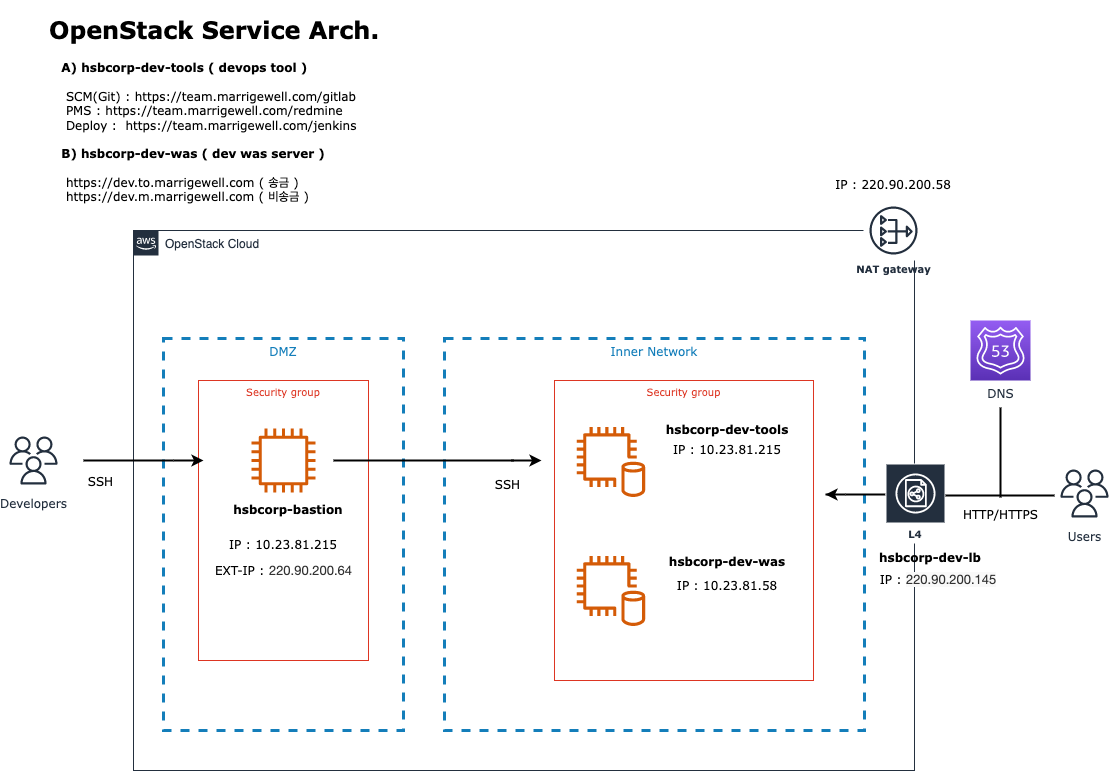Select the hsbcorp-dev-lb label
This screenshot has width=1115, height=771.
(927, 558)
